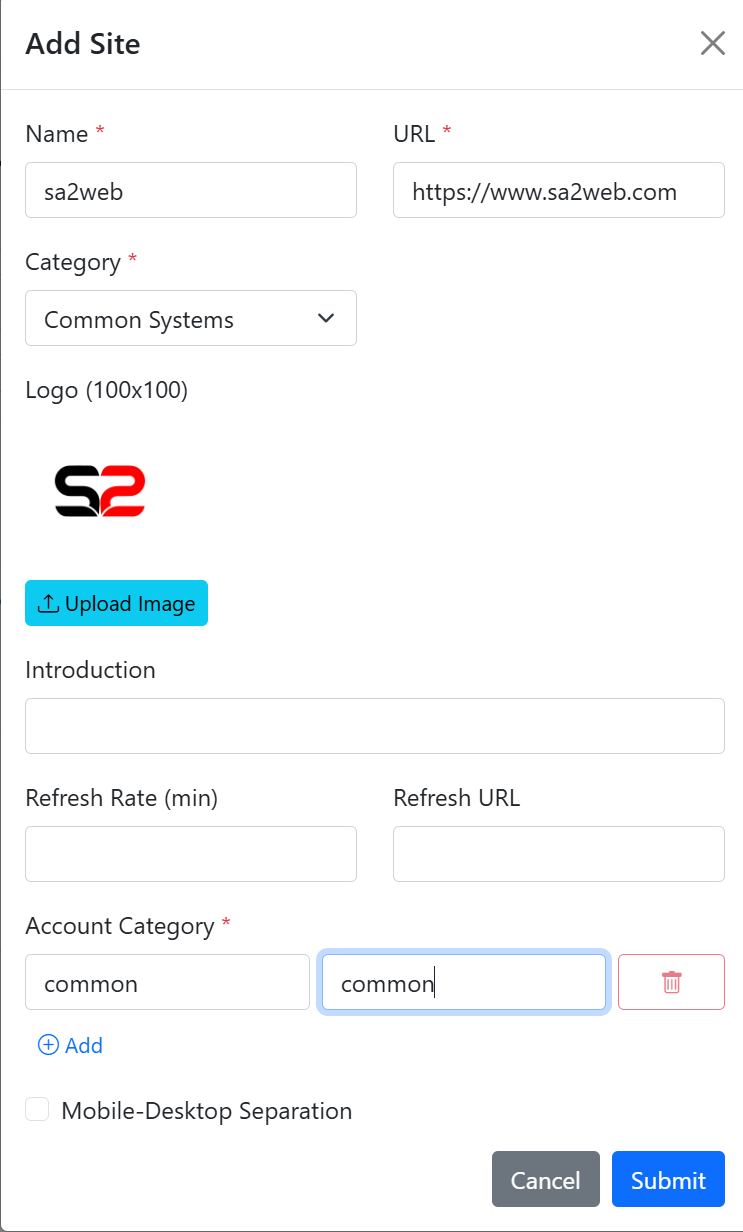Image resolution: width=743 pixels, height=1232 pixels.
Task: Focus the Refresh Rate (min) input
Action: pyautogui.click(x=191, y=854)
